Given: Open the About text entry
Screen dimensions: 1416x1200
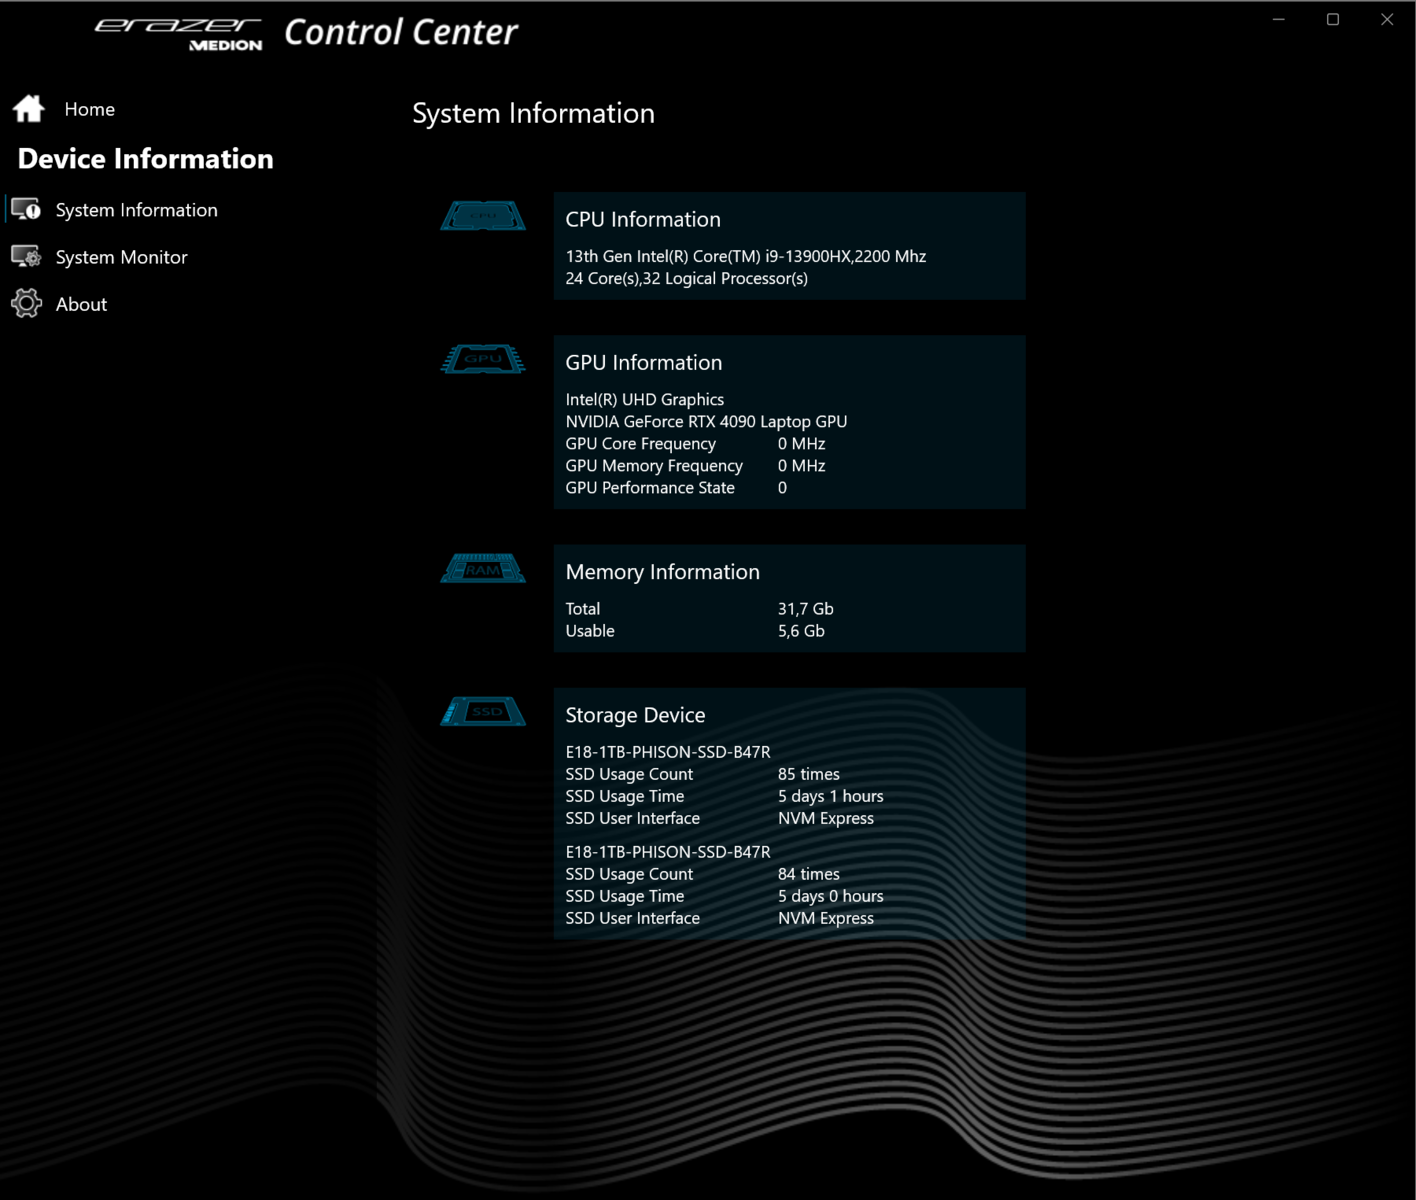Looking at the screenshot, I should [x=81, y=304].
